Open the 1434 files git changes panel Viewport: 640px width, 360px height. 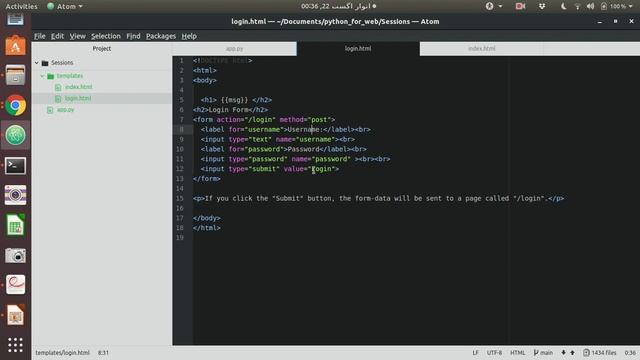[x=600, y=353]
